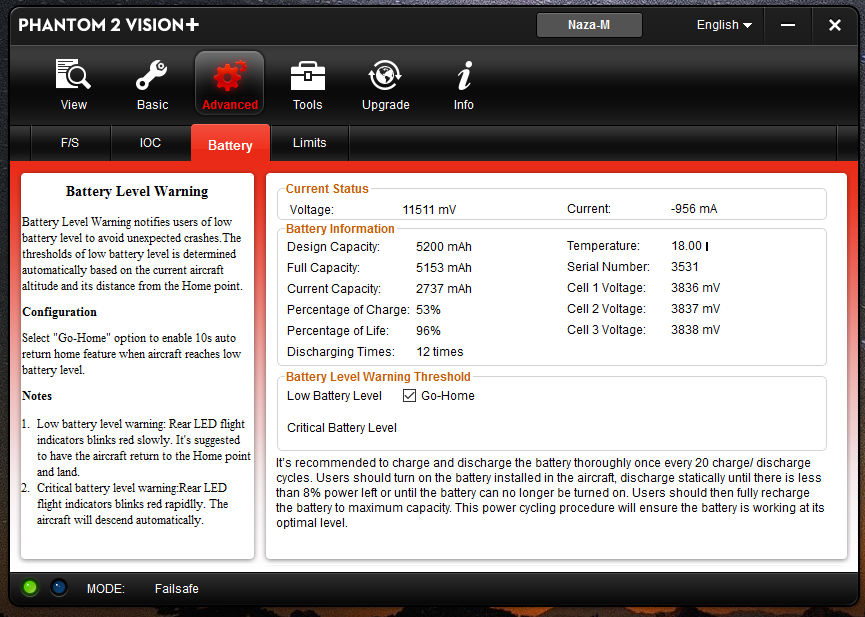Switch to the F/S tab
865x617 pixels.
[x=70, y=143]
